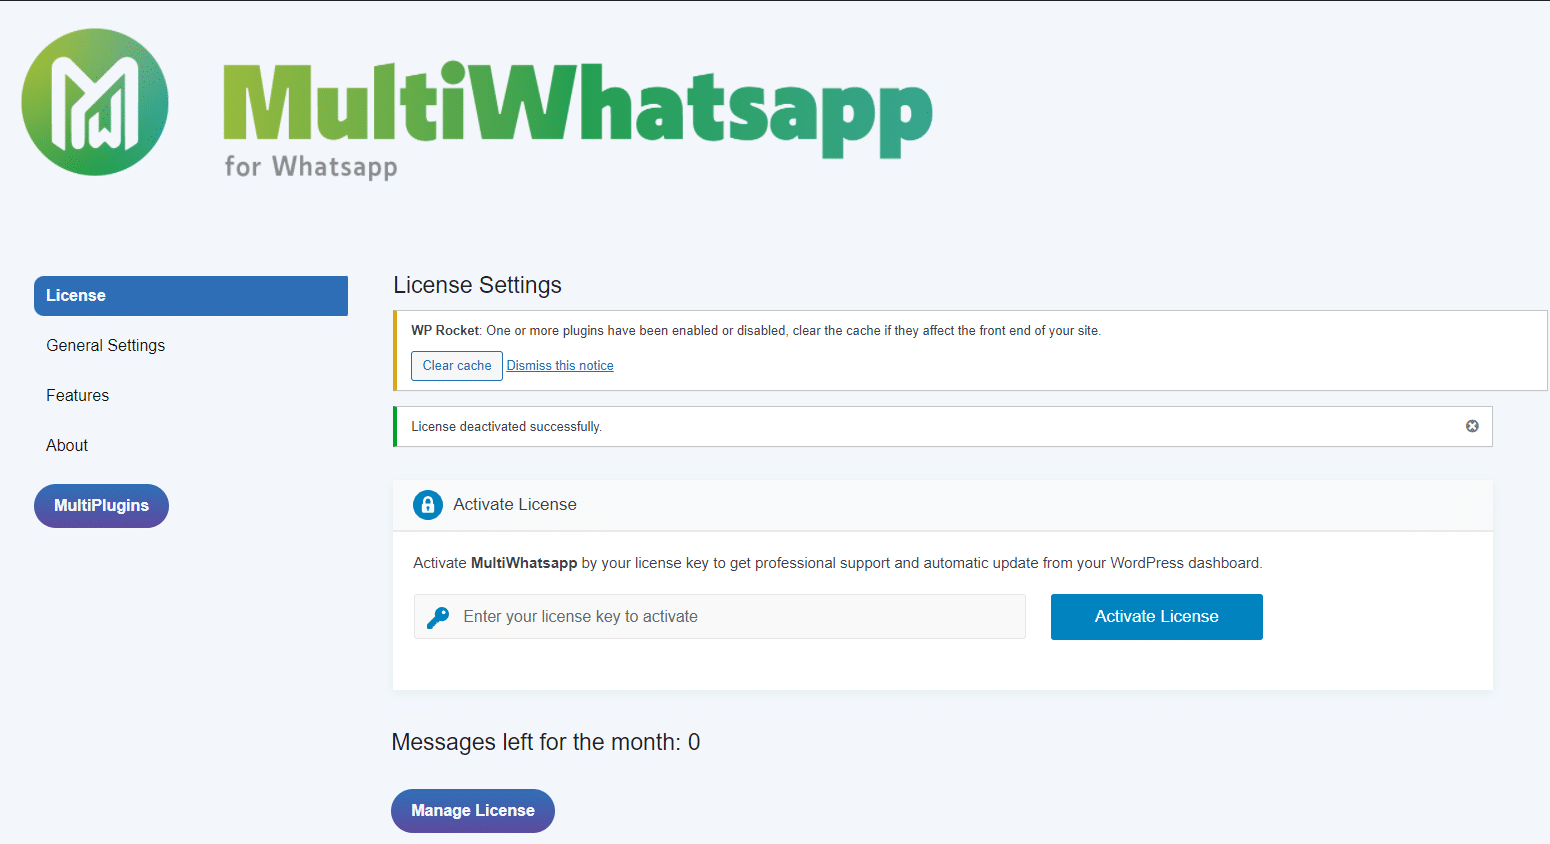Click the blue padlock icon beside Activate License

coord(428,505)
